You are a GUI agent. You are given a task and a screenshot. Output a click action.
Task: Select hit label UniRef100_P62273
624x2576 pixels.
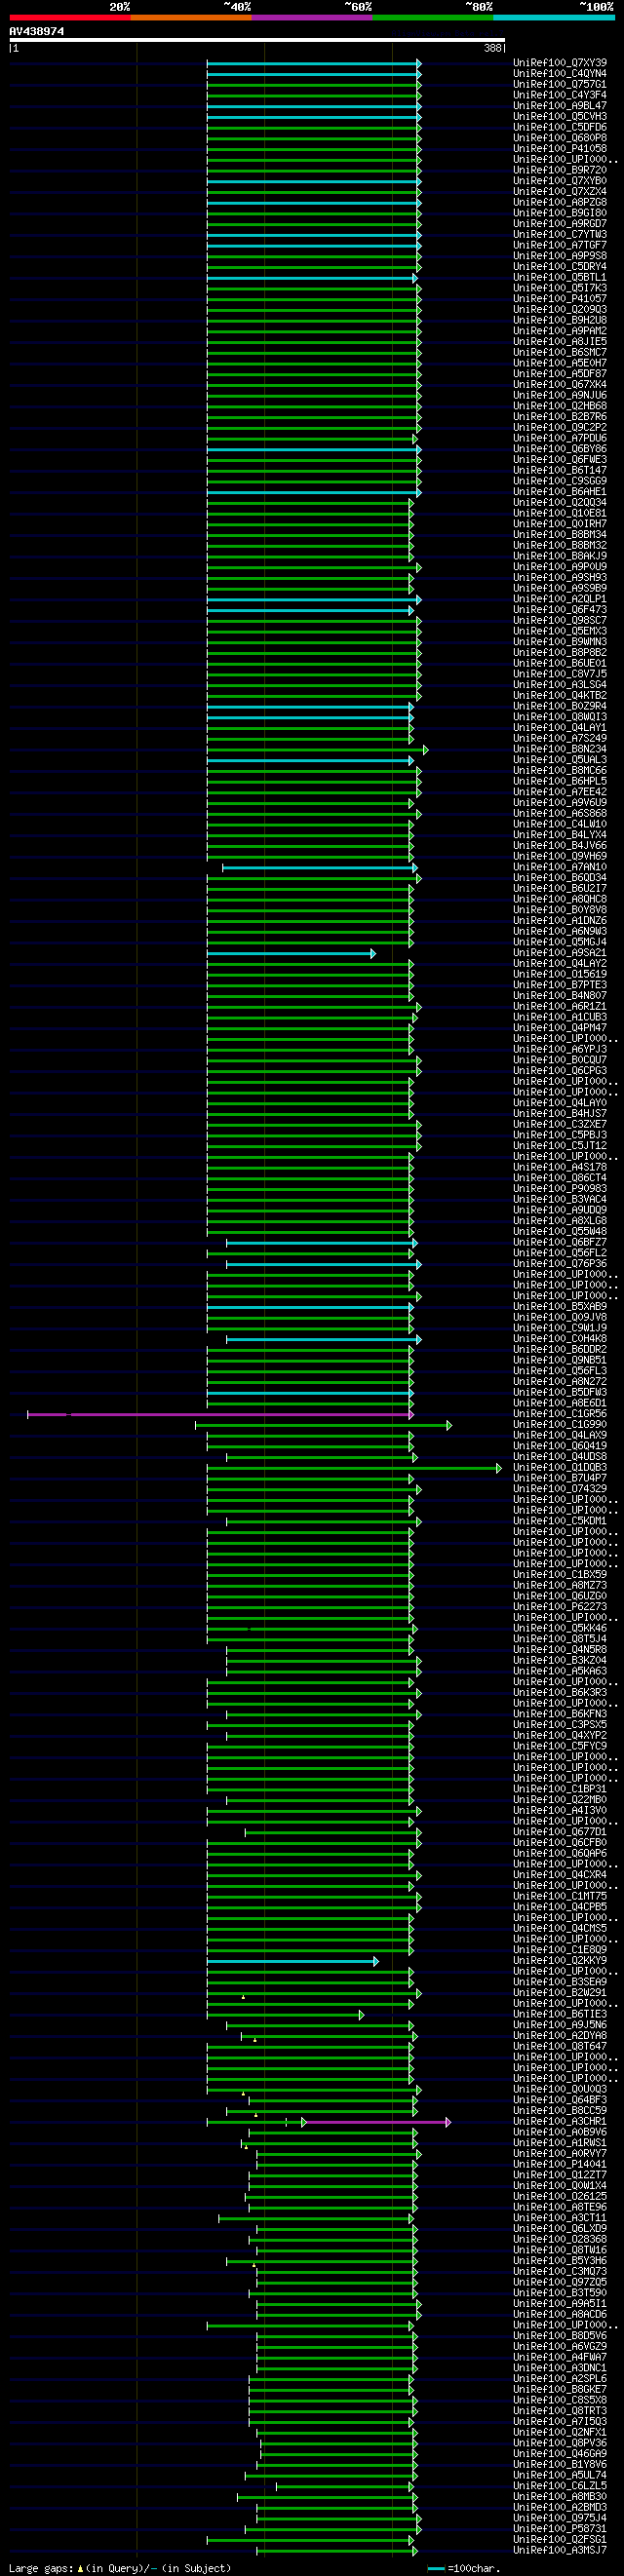point(560,1608)
